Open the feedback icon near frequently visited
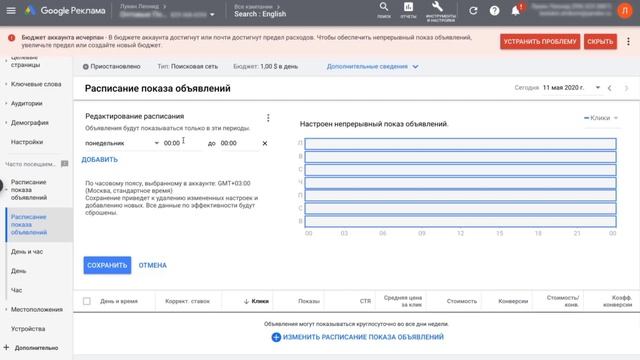This screenshot has height=360, width=640. tap(64, 164)
